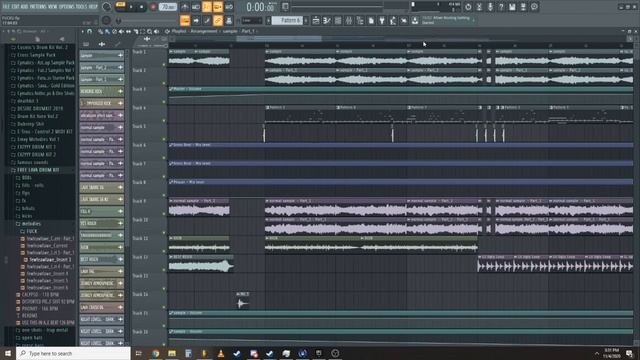Open the playlist options menu arrow
Viewport: 640px width, 360px height.
click(x=83, y=31)
